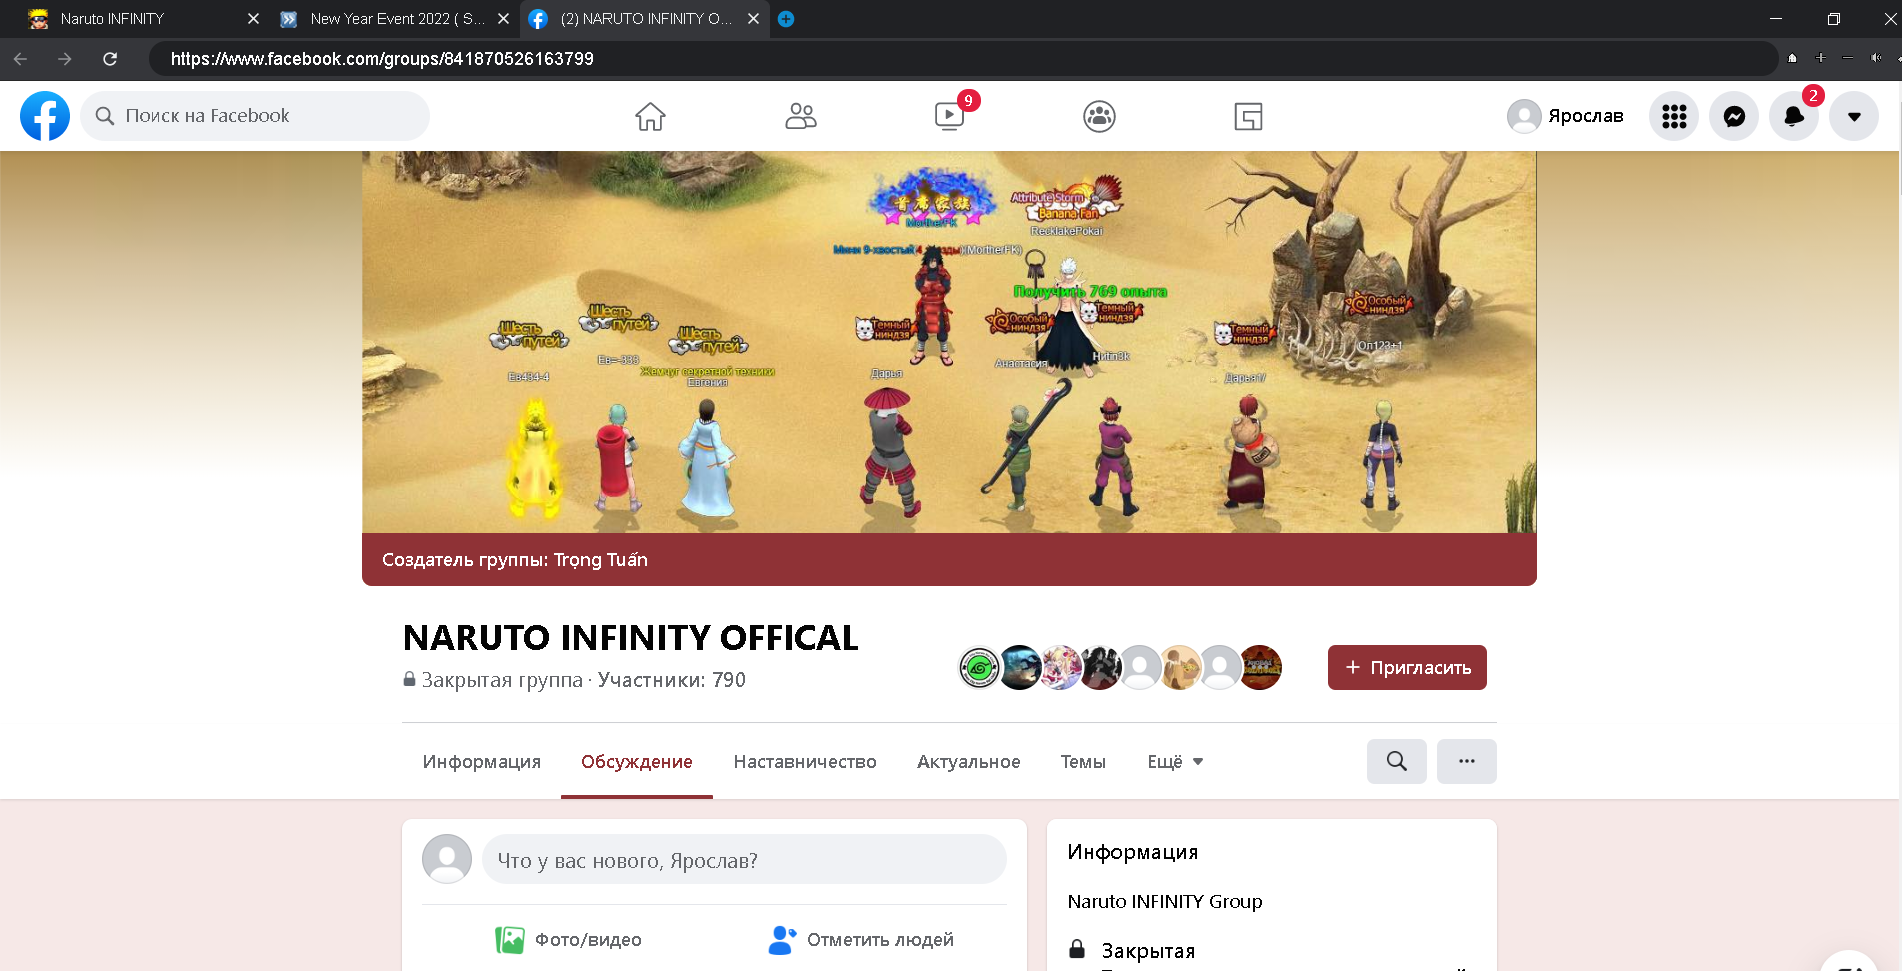Open the nine-dot Facebook menu icon
Image resolution: width=1902 pixels, height=971 pixels.
point(1674,116)
